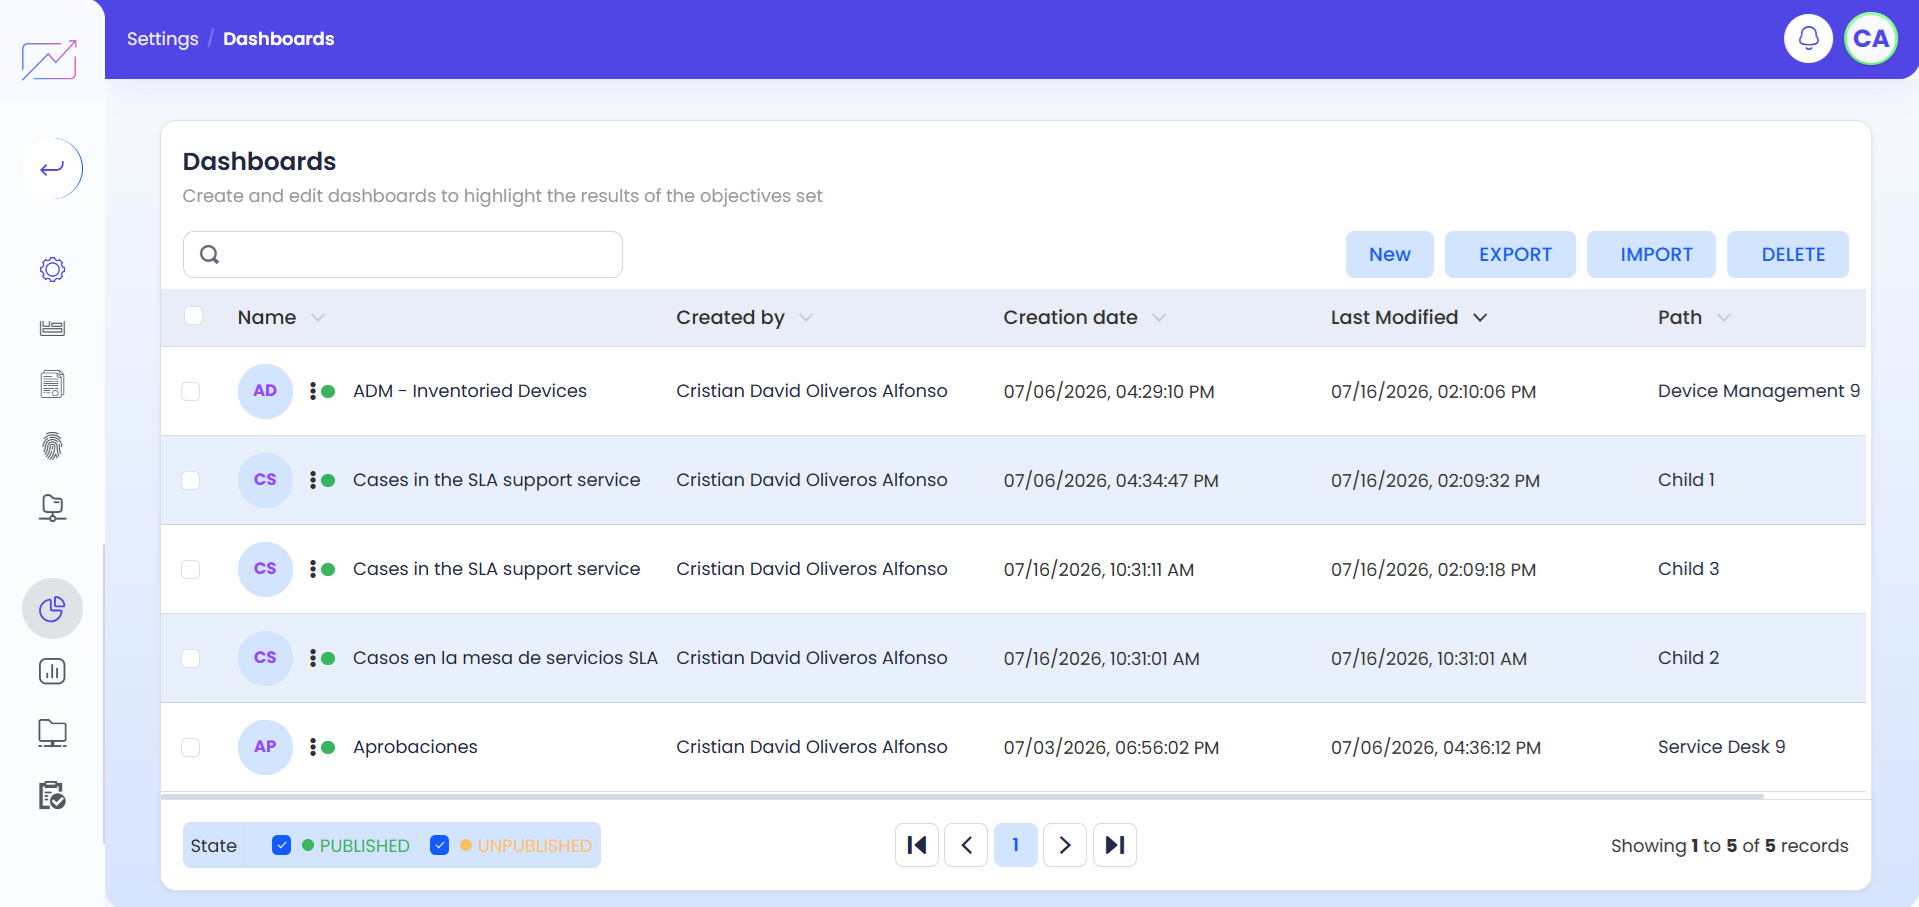Screen dimensions: 1919x907
Task: Open options menu for ADM - Inventoried Devices
Action: pyautogui.click(x=313, y=391)
